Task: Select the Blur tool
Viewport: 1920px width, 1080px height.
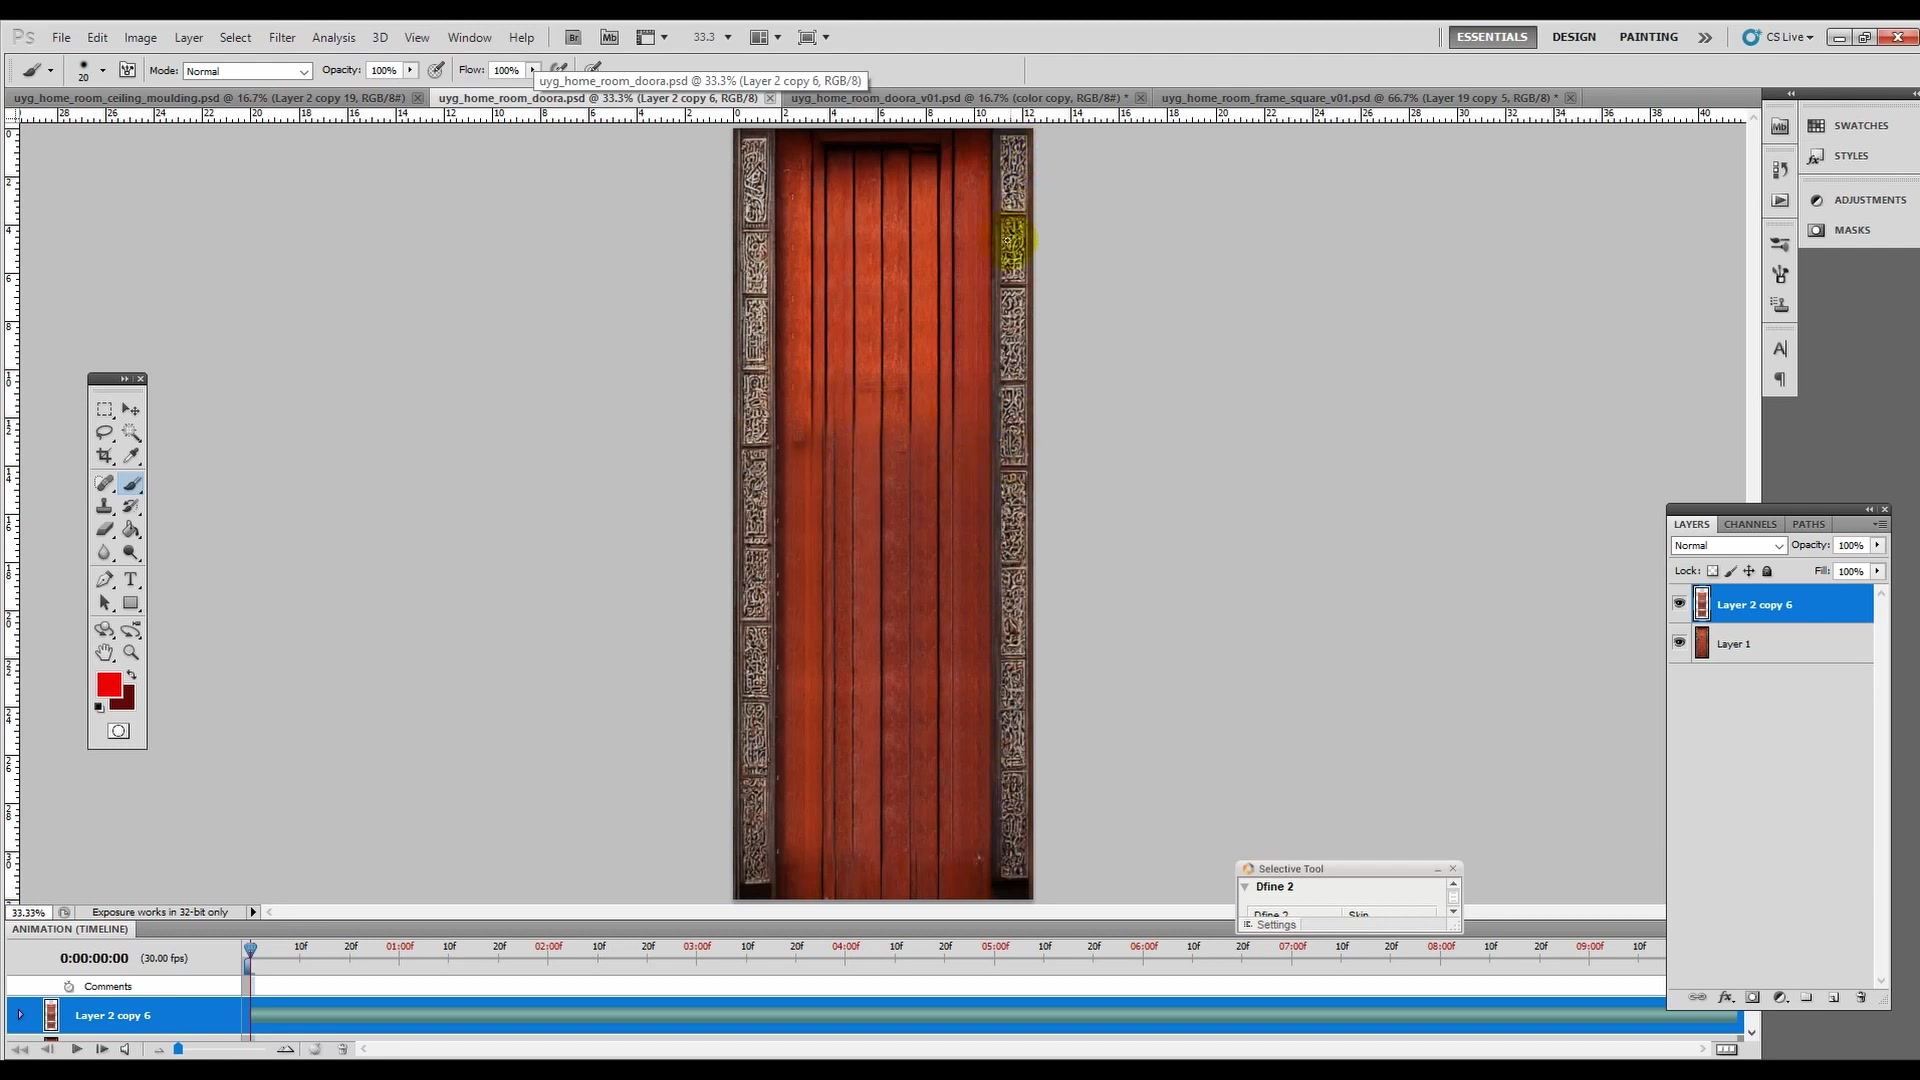Action: 104,552
